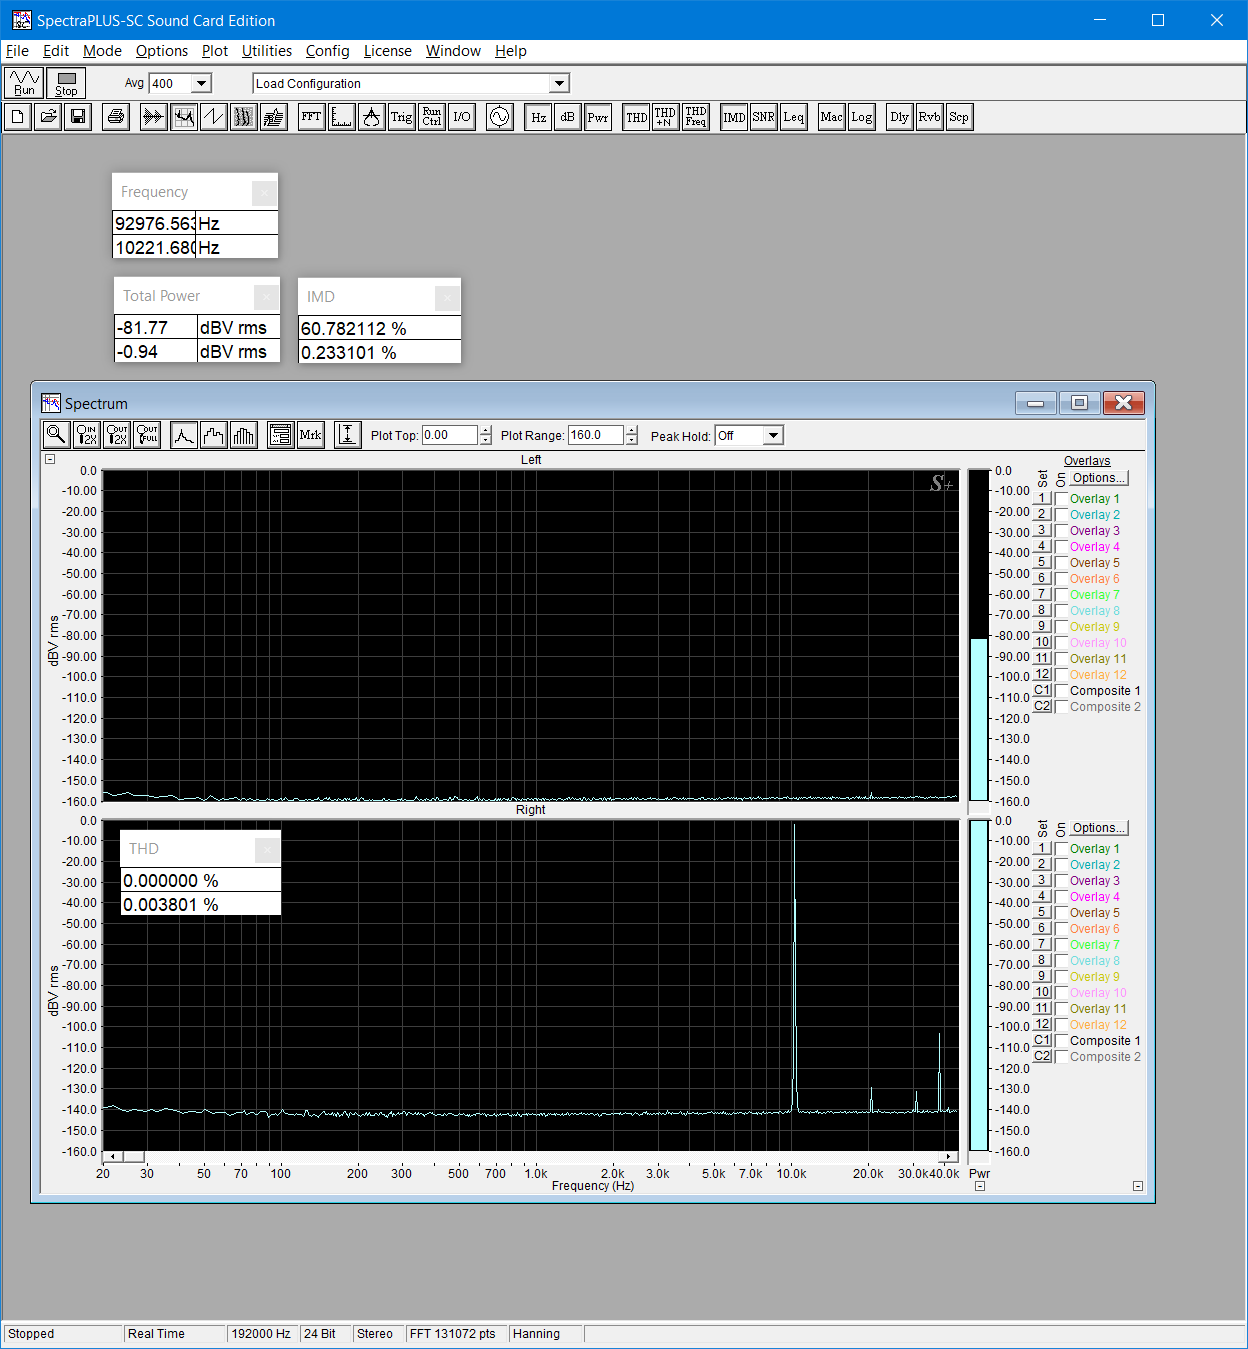Create a new file with the blank-page icon

[18, 117]
